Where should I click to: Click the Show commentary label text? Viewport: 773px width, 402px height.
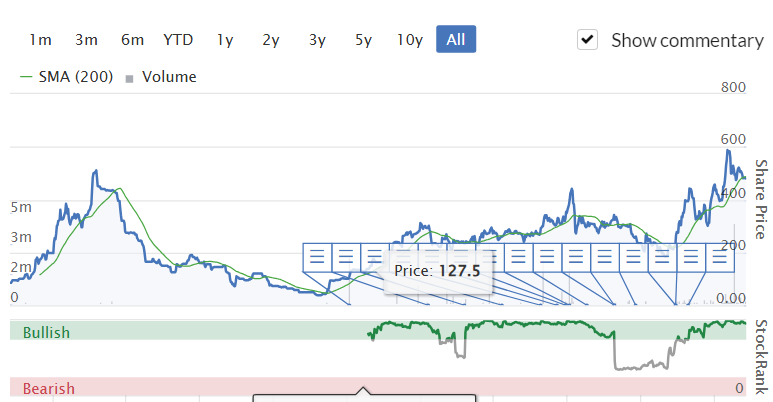(x=686, y=41)
